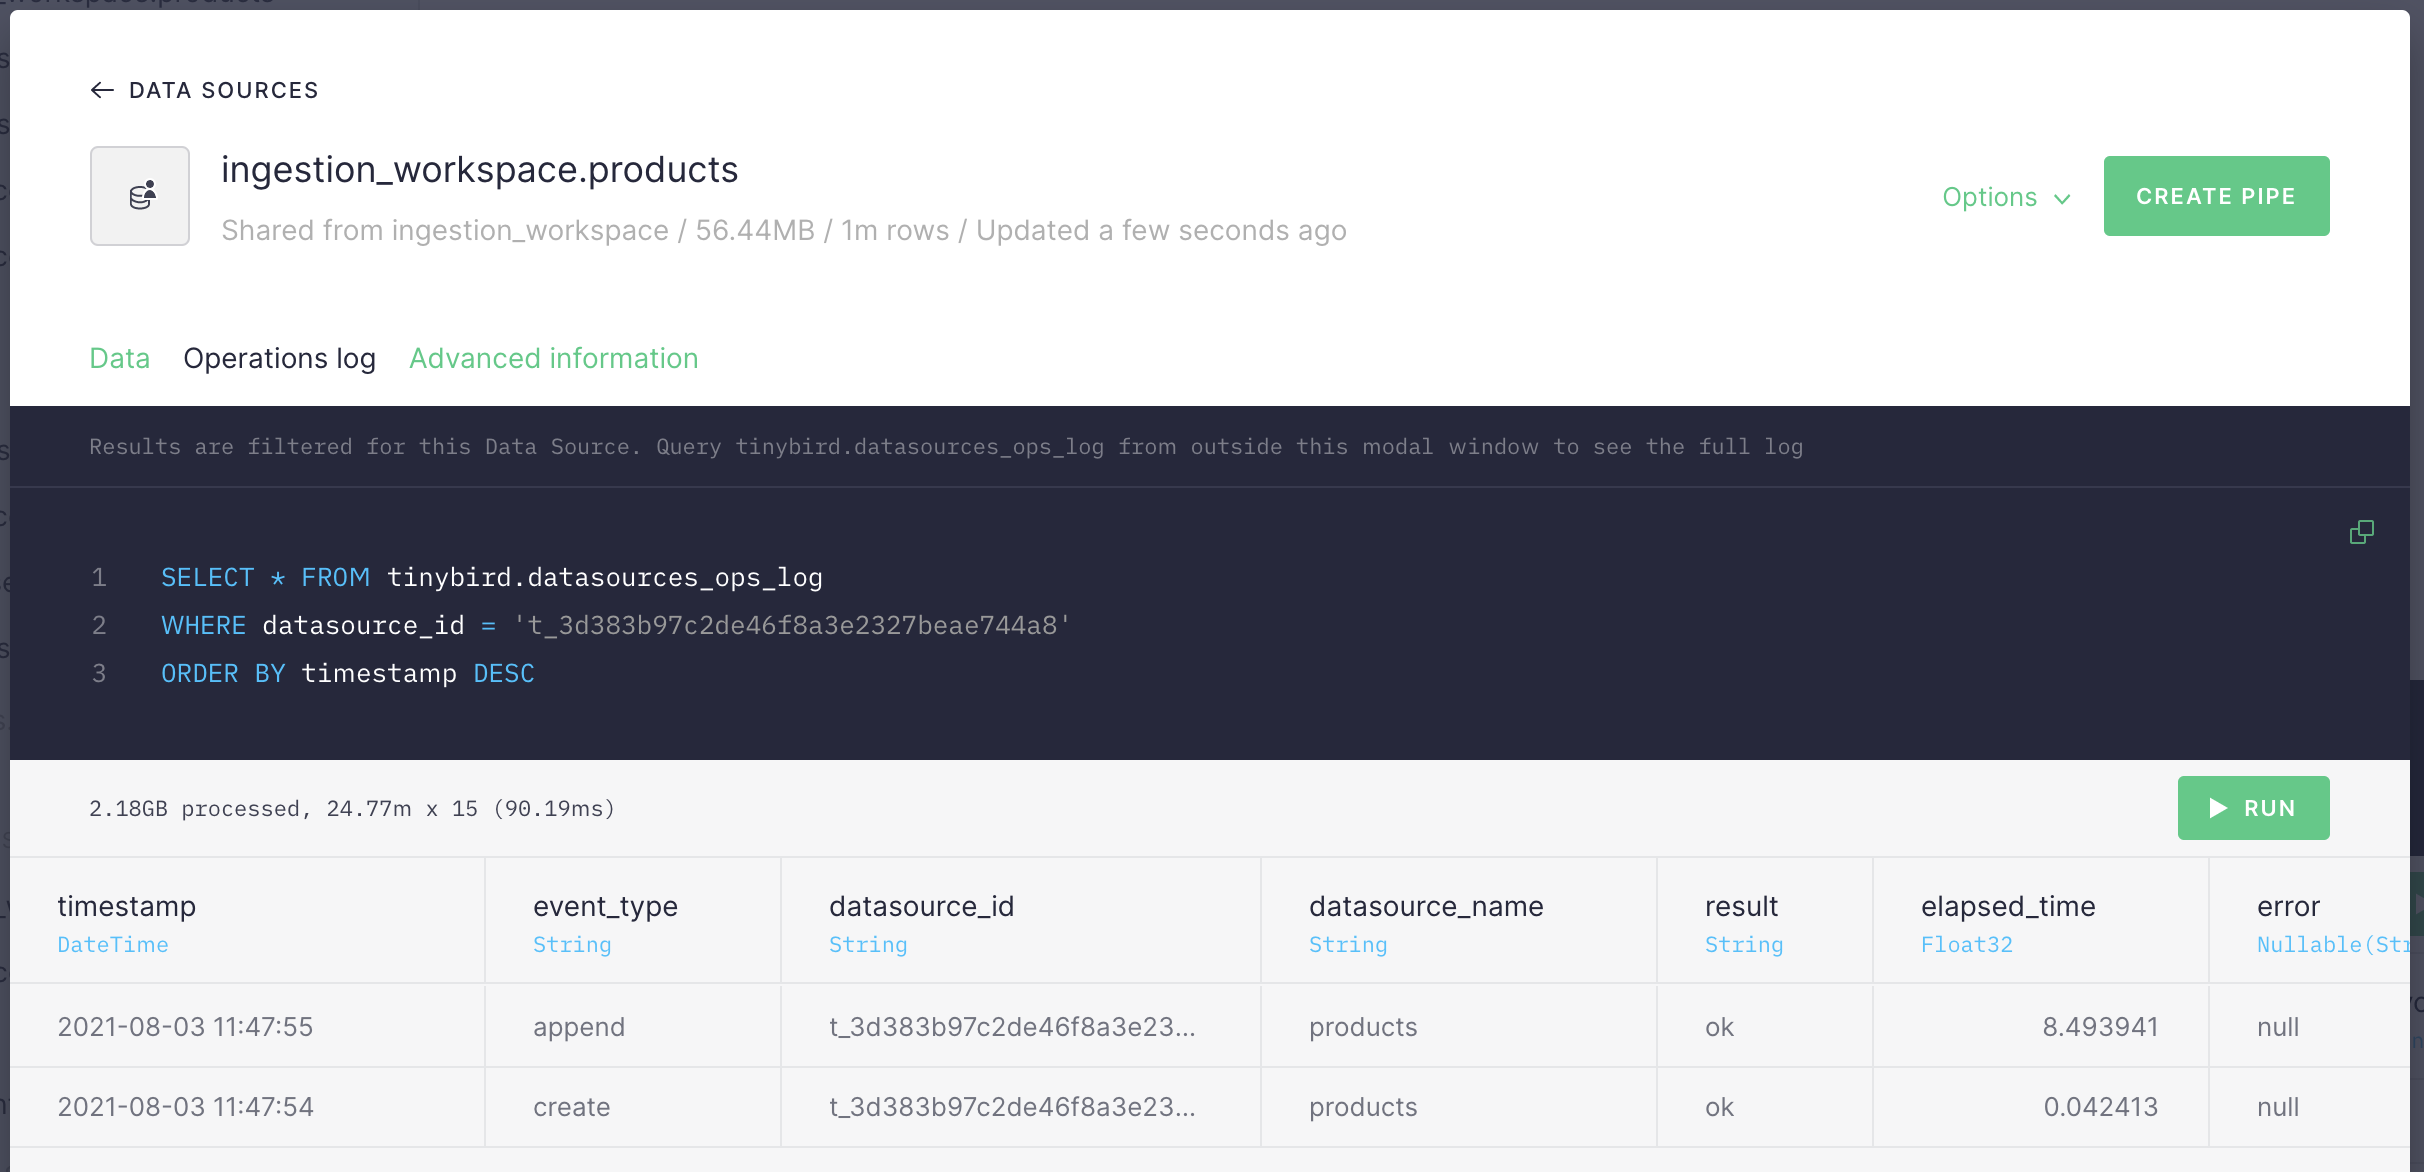Click the play icon on Run
Screen dimensions: 2424x1172
click(x=2218, y=808)
